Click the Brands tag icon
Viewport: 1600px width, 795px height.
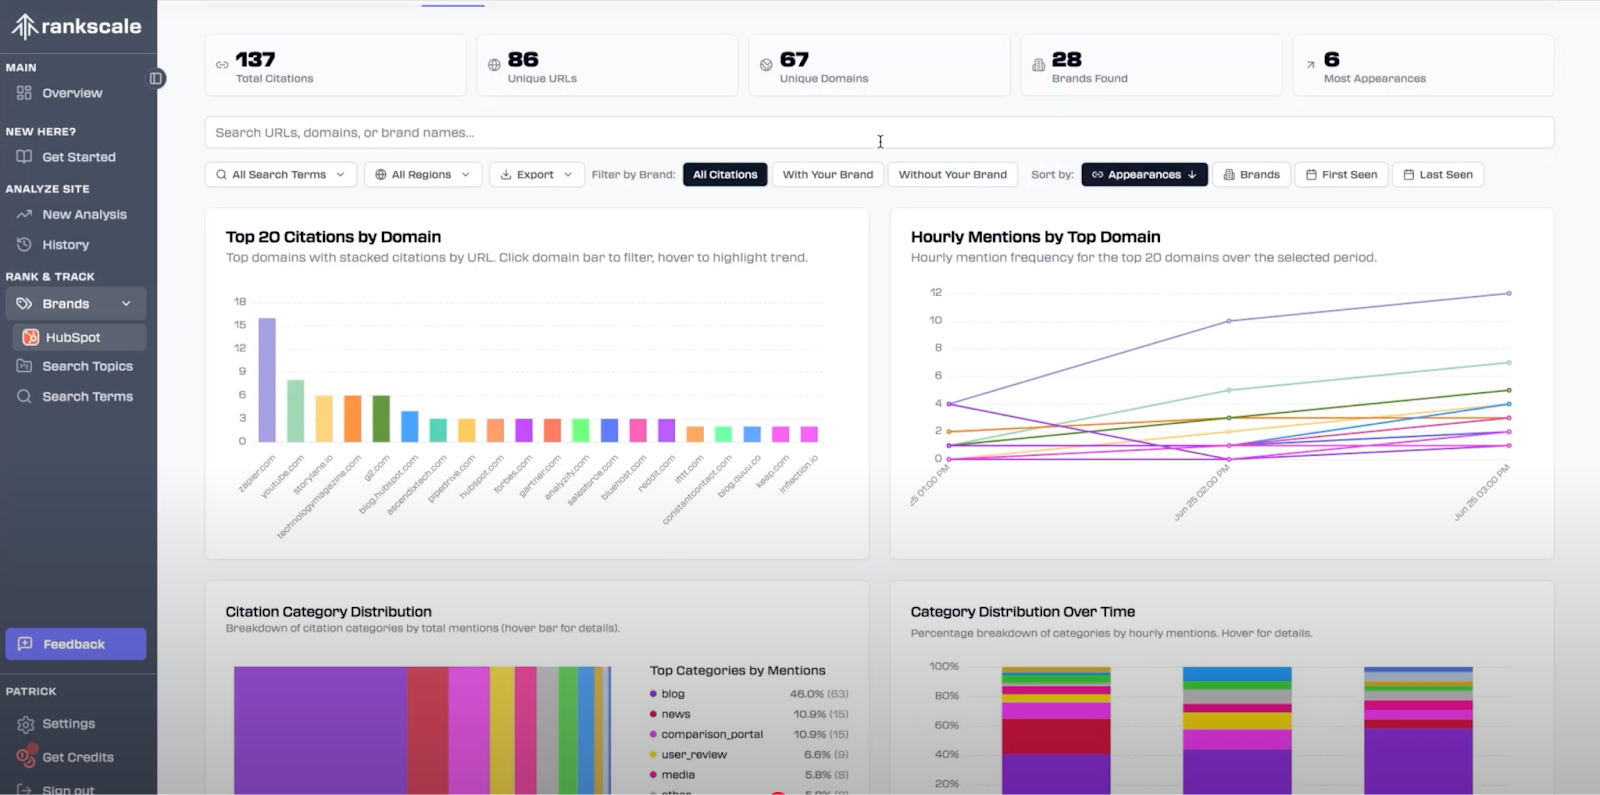(24, 304)
